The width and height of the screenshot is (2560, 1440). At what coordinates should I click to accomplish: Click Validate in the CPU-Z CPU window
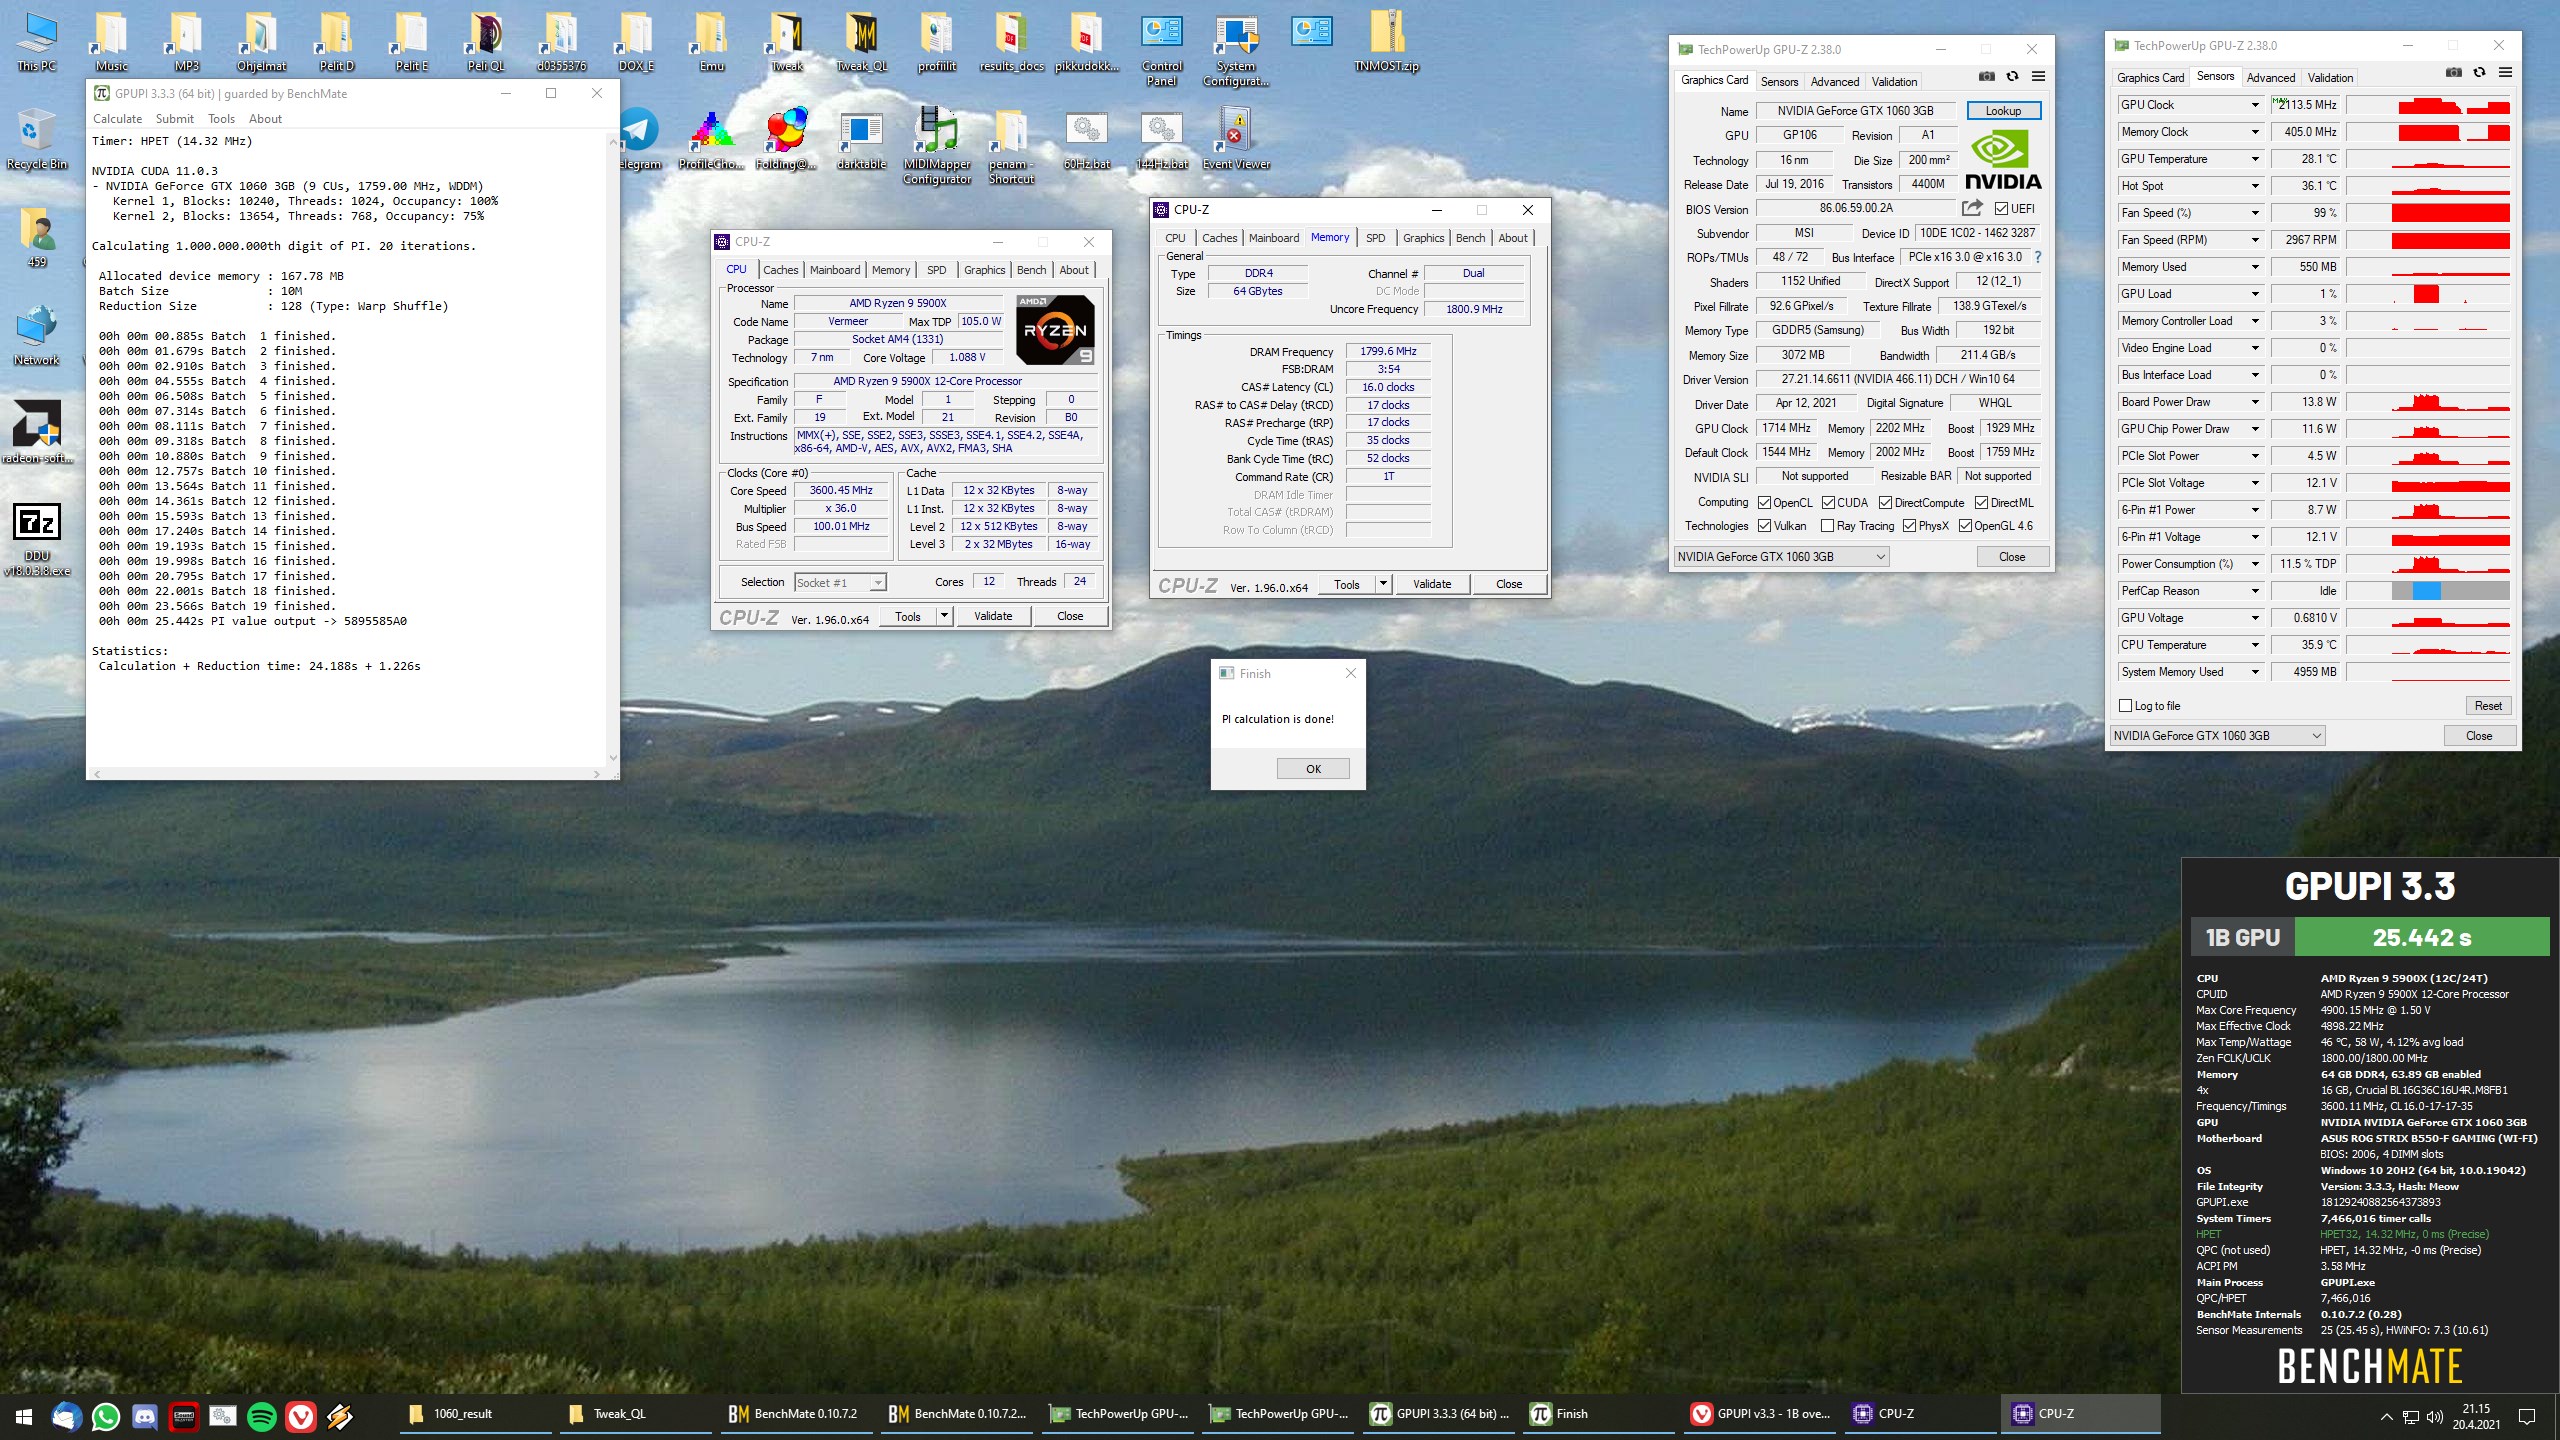pyautogui.click(x=992, y=616)
